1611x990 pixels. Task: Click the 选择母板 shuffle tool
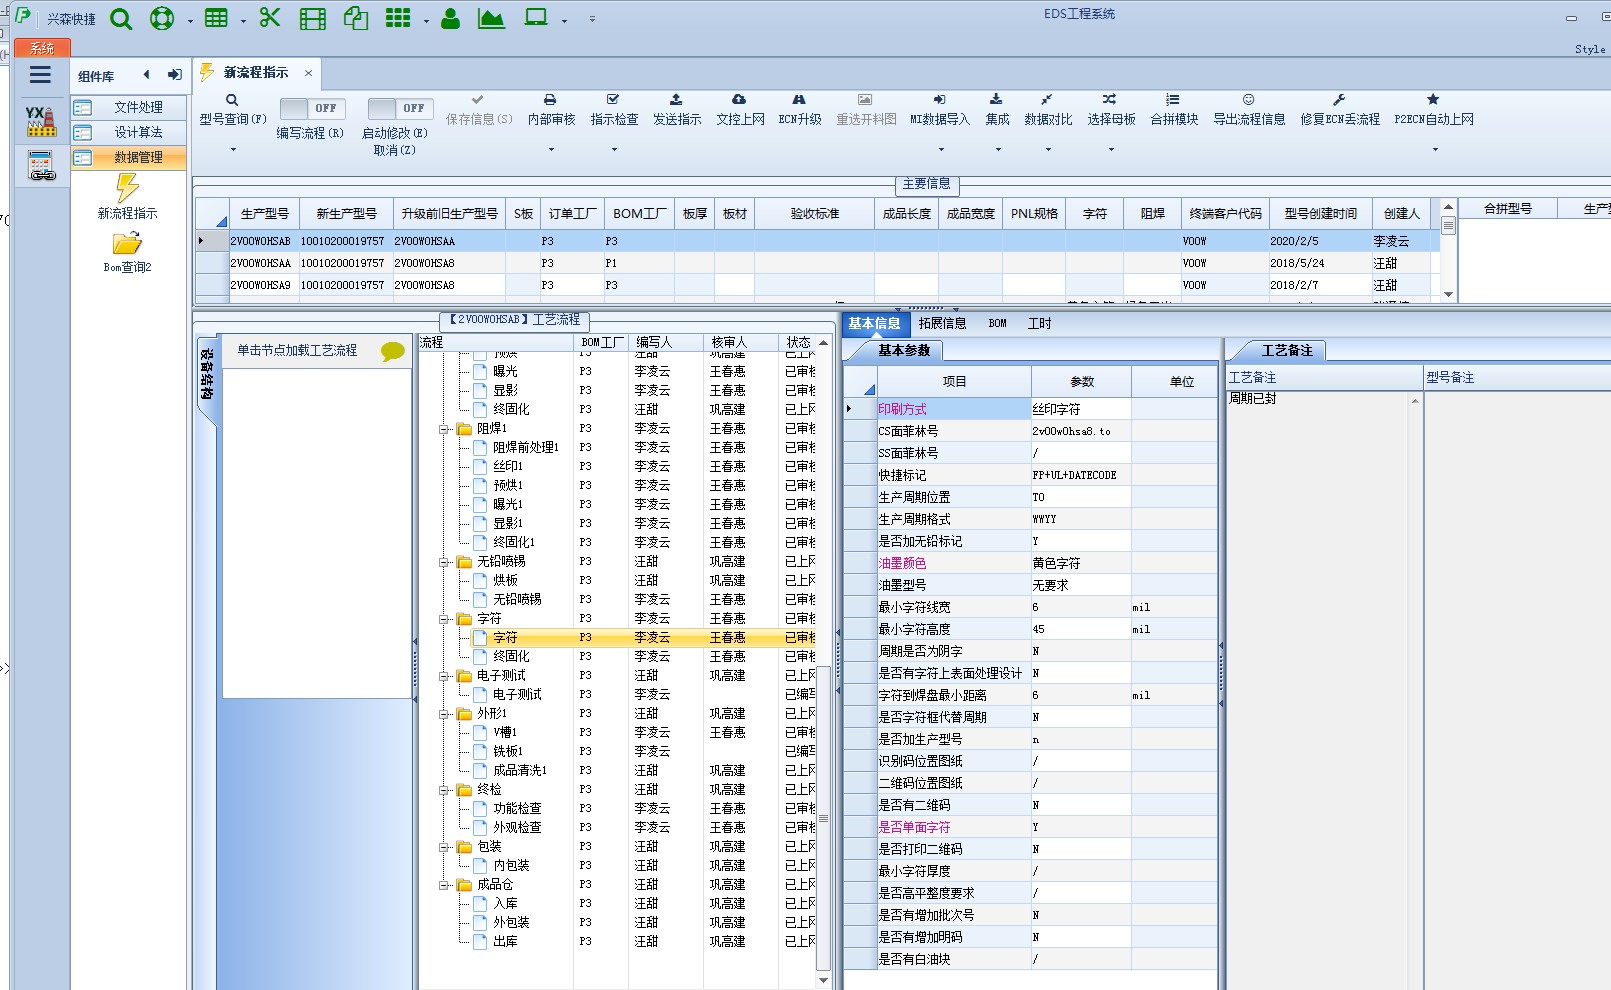click(1111, 109)
